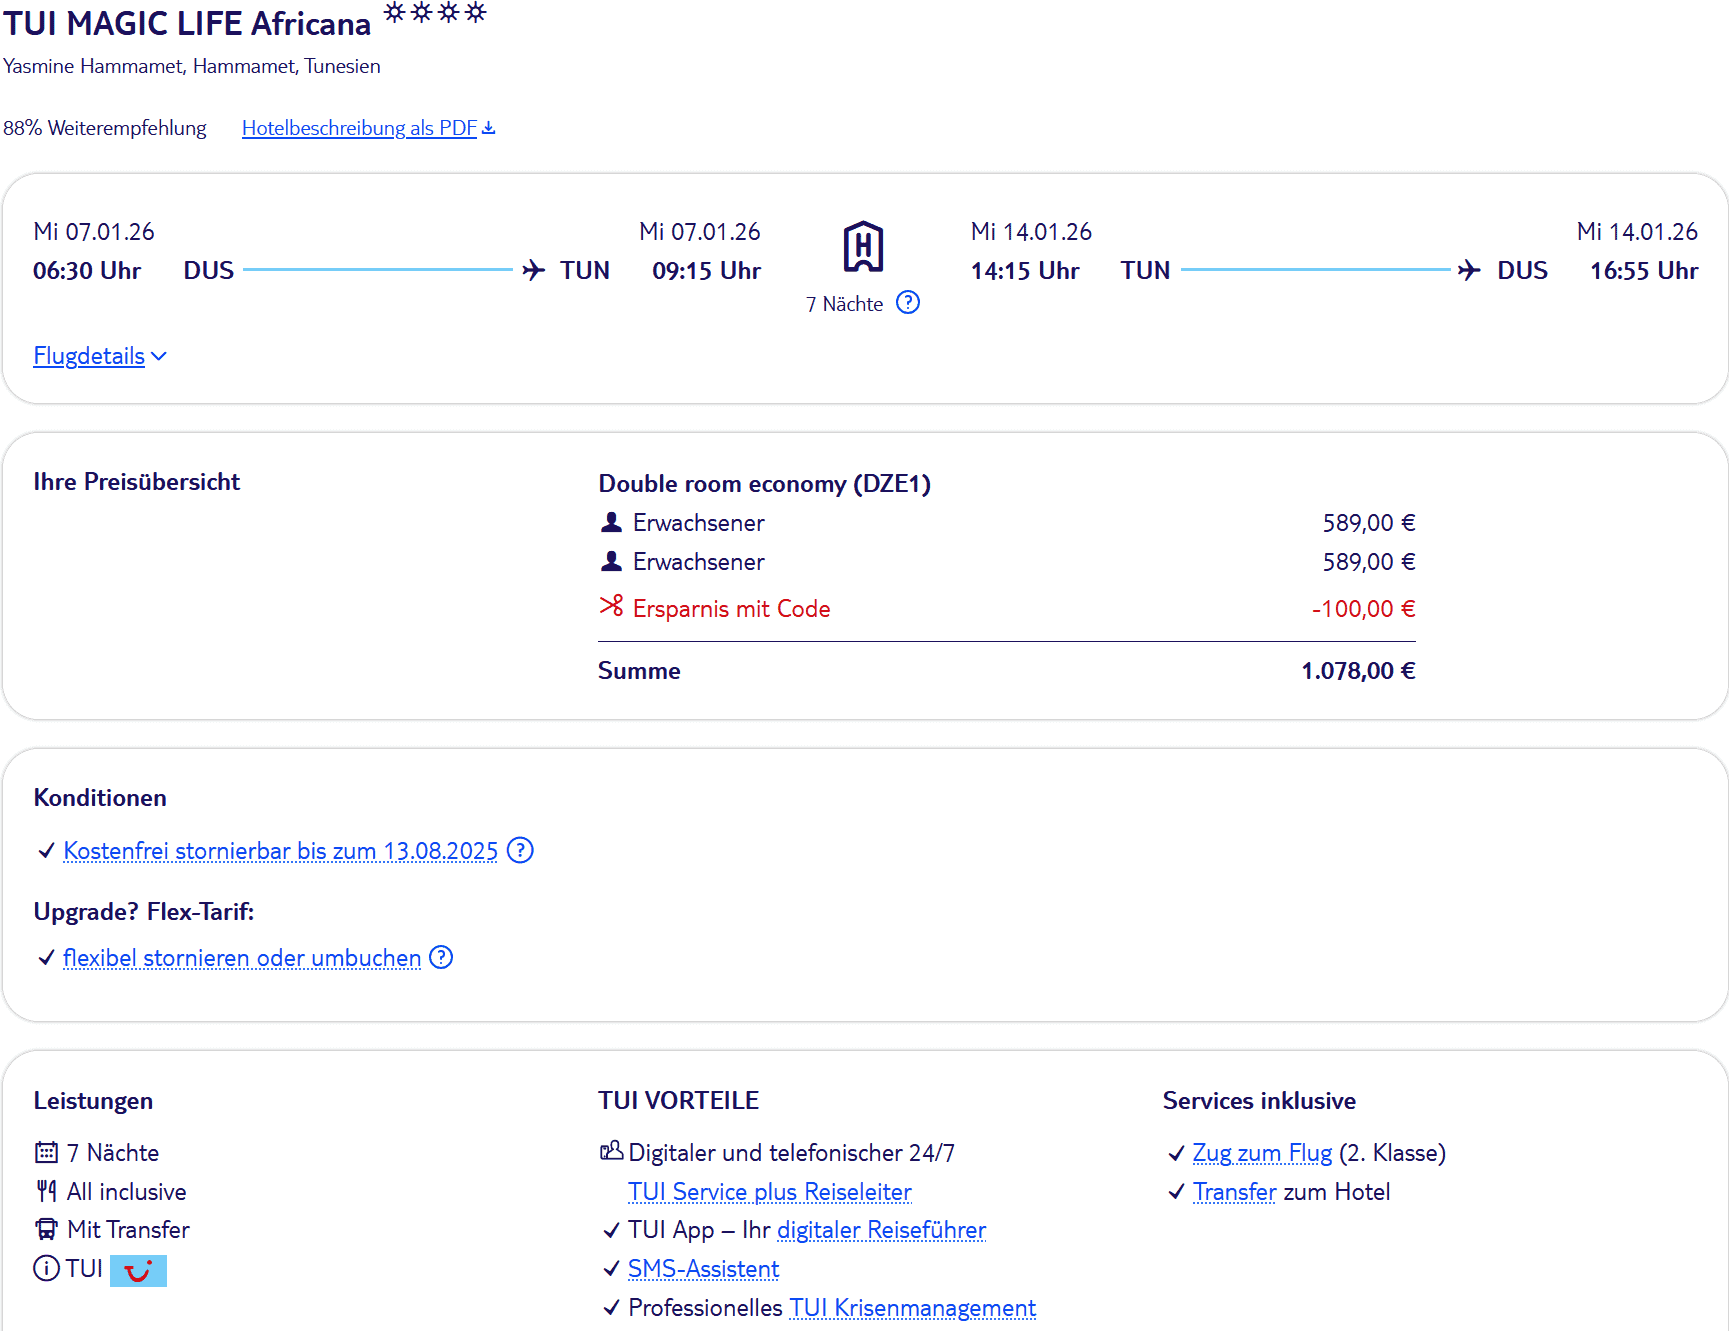Open the help icon next to 7 Nächte

coord(907,303)
